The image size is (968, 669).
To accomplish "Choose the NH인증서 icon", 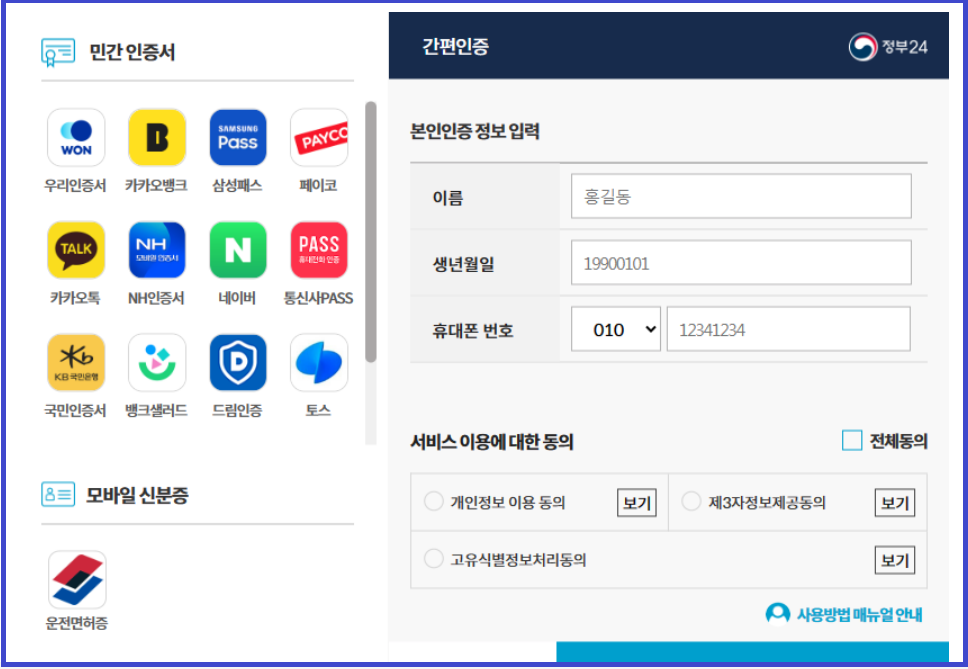I will pyautogui.click(x=157, y=250).
